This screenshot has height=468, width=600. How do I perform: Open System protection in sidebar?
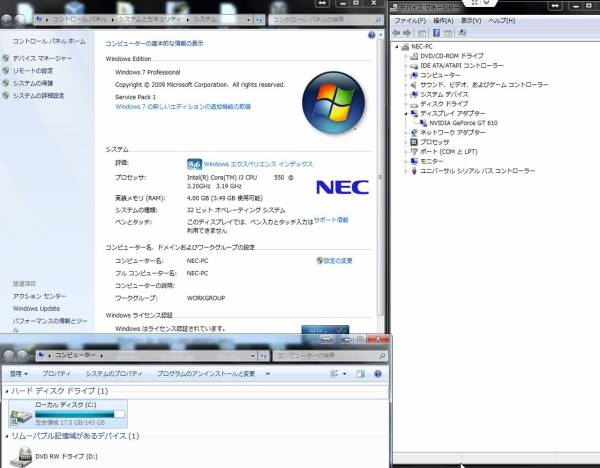click(33, 83)
